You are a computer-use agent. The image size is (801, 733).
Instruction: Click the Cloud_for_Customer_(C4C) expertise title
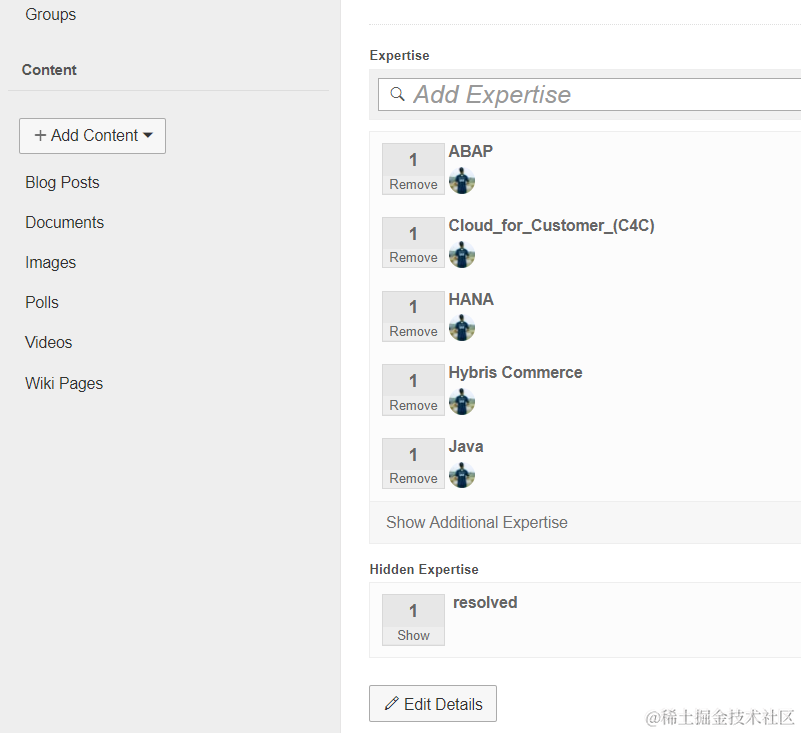(x=551, y=225)
